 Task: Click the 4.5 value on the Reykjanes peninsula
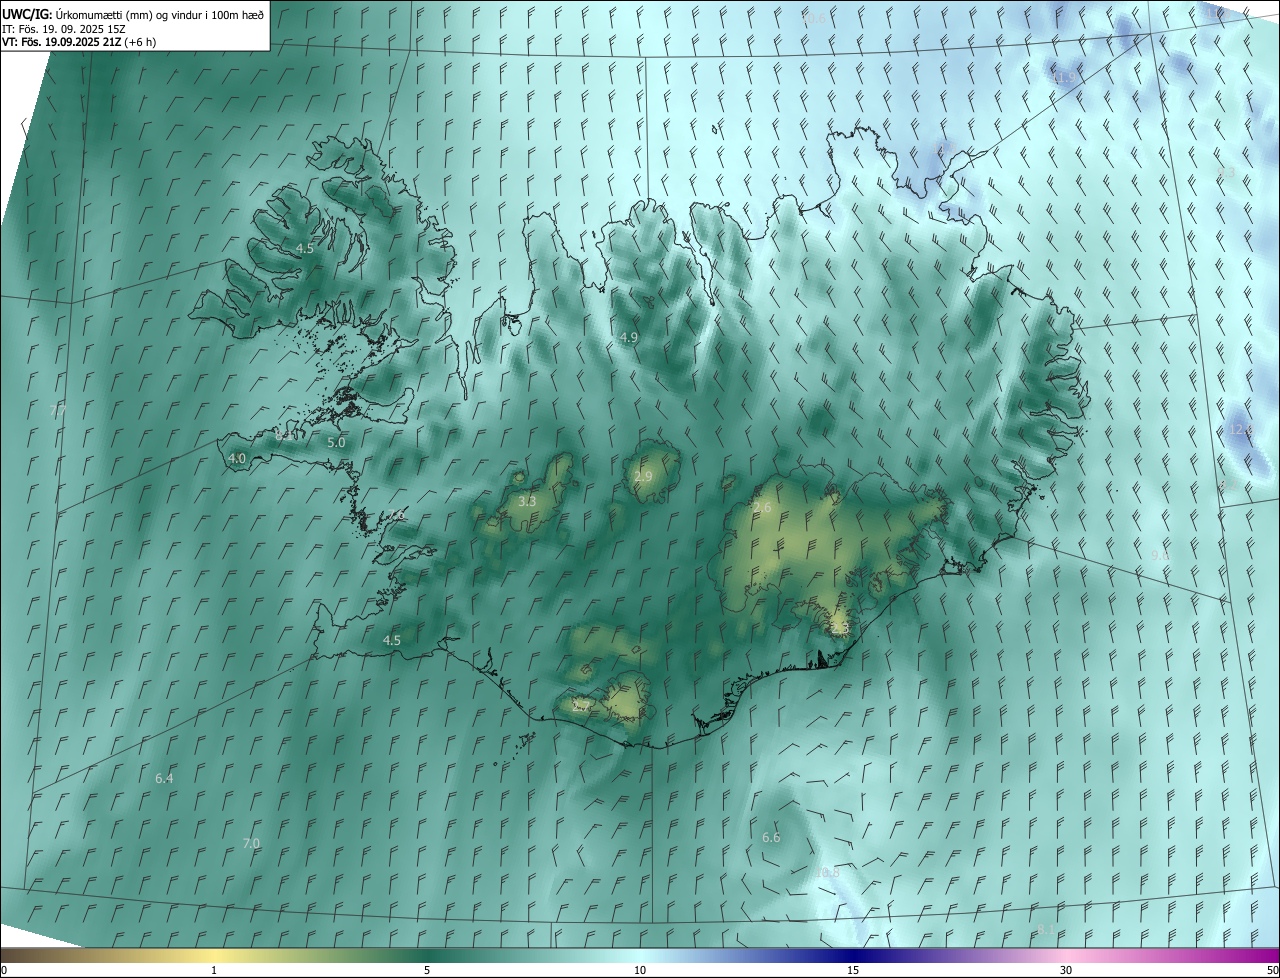(x=392, y=641)
